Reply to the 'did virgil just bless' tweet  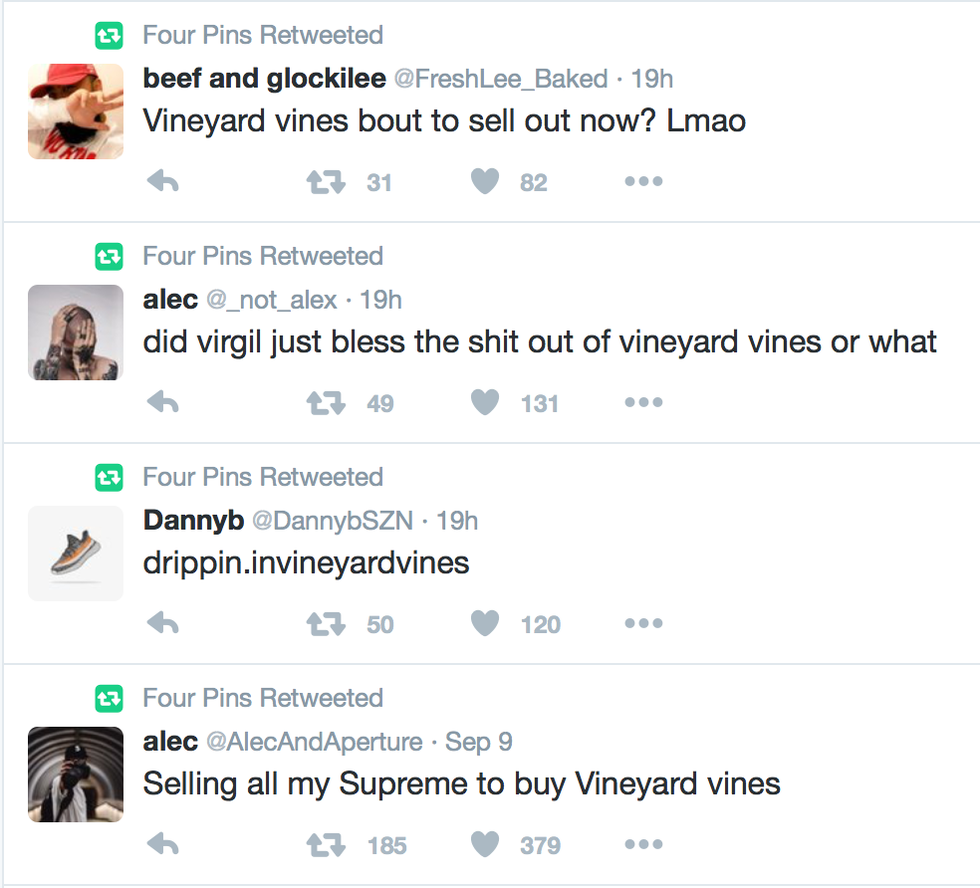[x=163, y=403]
